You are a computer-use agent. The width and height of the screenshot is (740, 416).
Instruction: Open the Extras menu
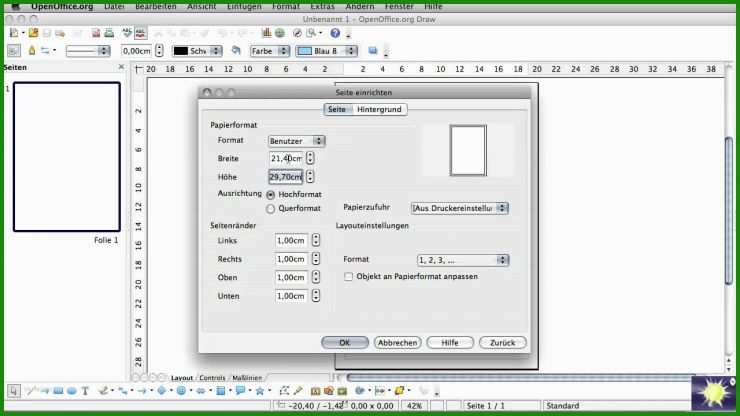(x=322, y=6)
